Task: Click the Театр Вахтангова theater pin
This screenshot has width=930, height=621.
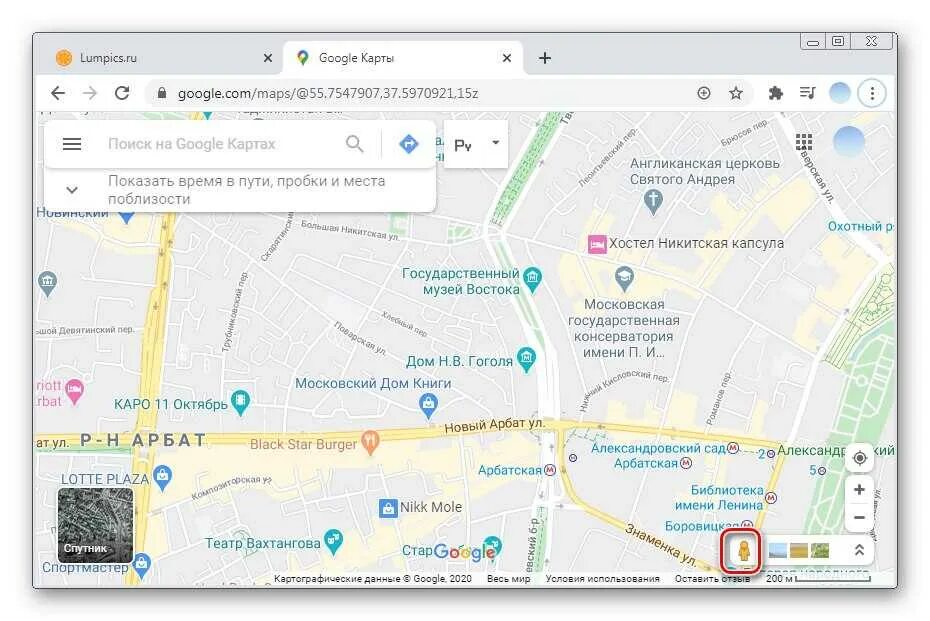Action: pyautogui.click(x=333, y=541)
